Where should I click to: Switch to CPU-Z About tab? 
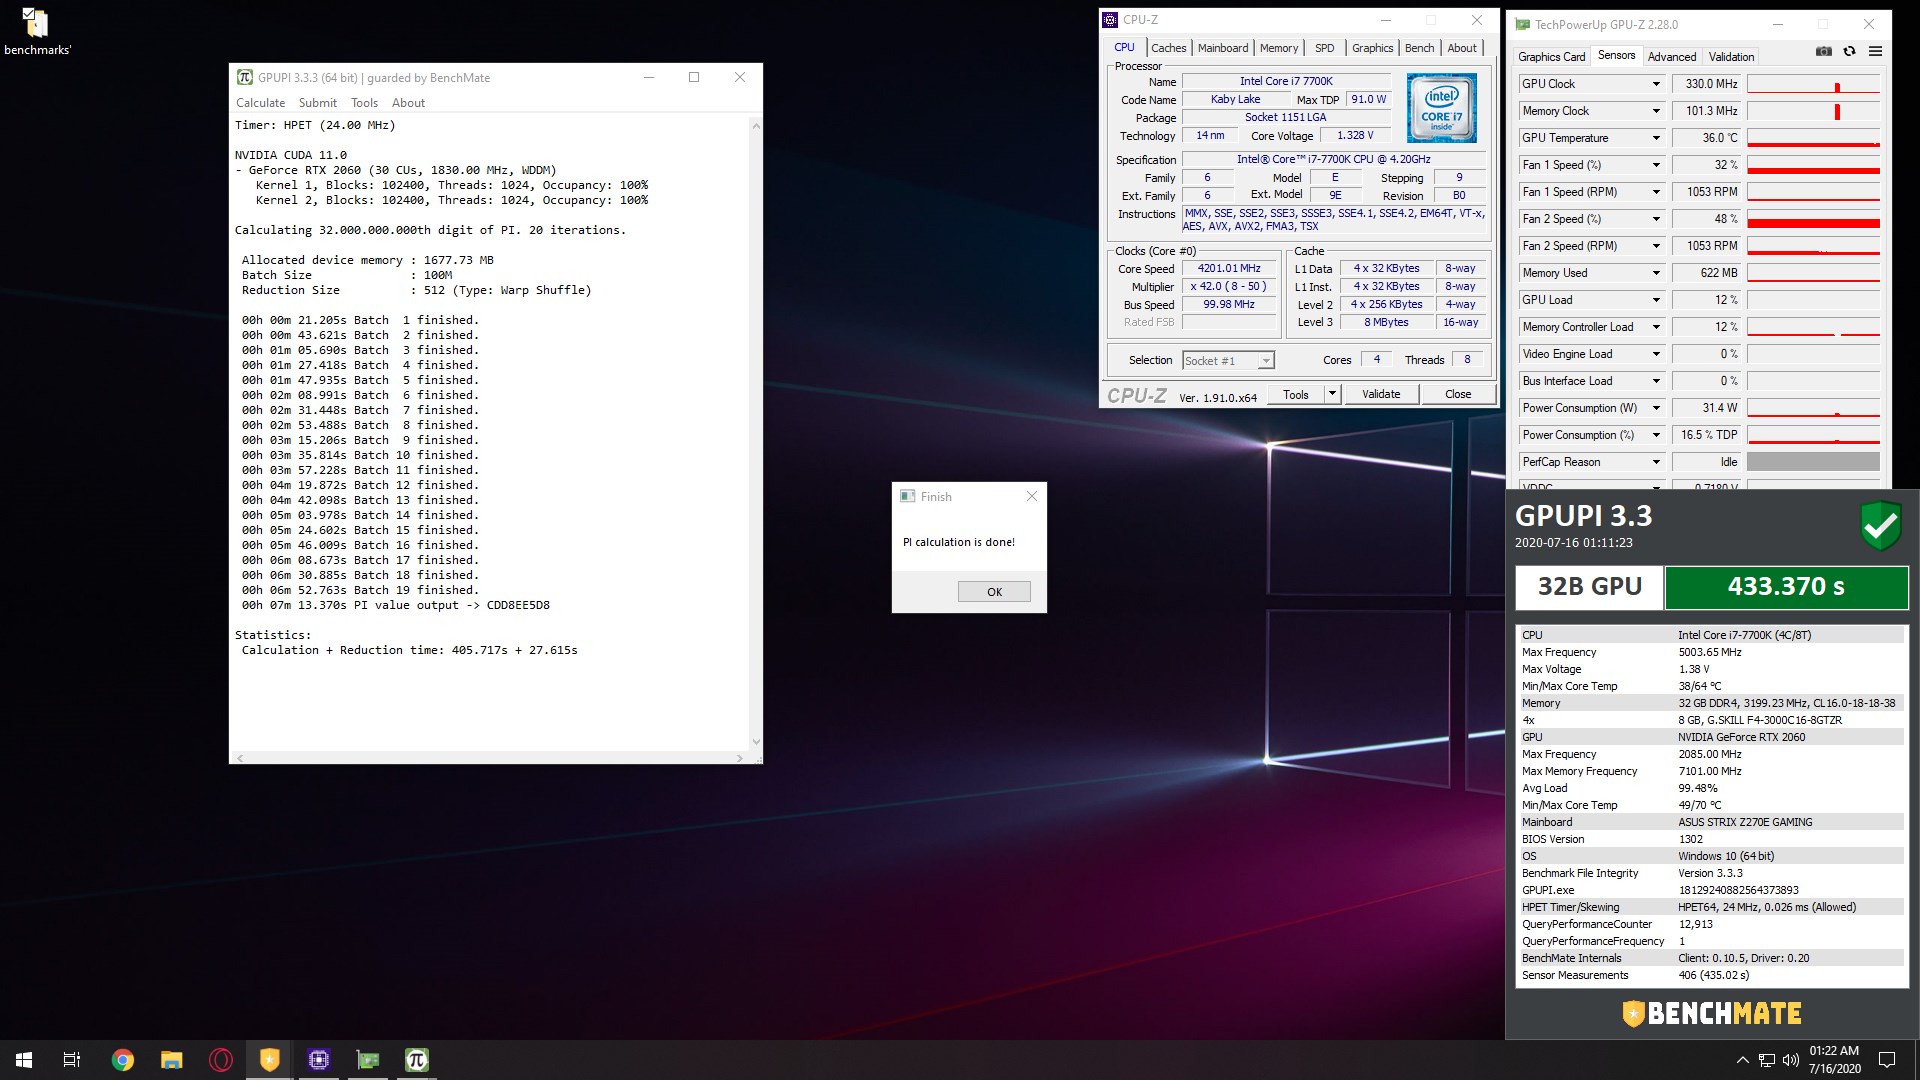point(1461,48)
